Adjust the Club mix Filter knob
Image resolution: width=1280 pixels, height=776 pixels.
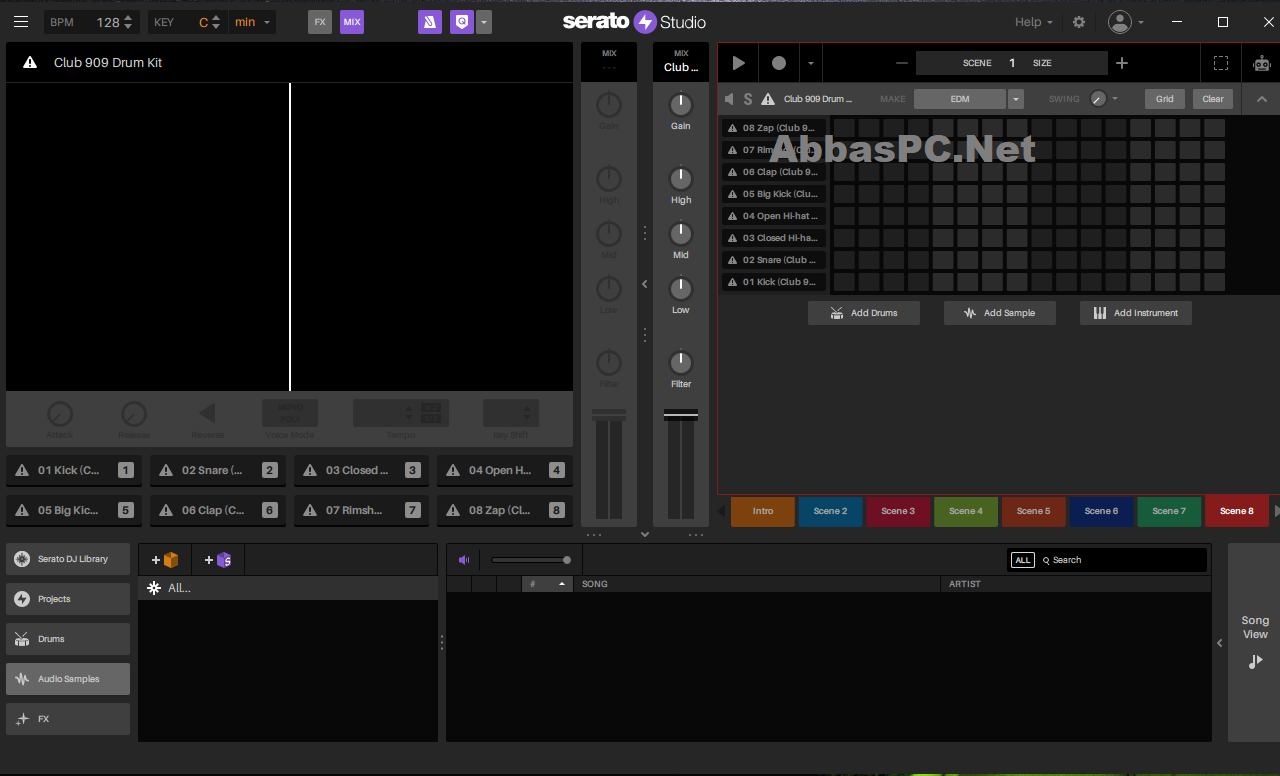point(681,362)
